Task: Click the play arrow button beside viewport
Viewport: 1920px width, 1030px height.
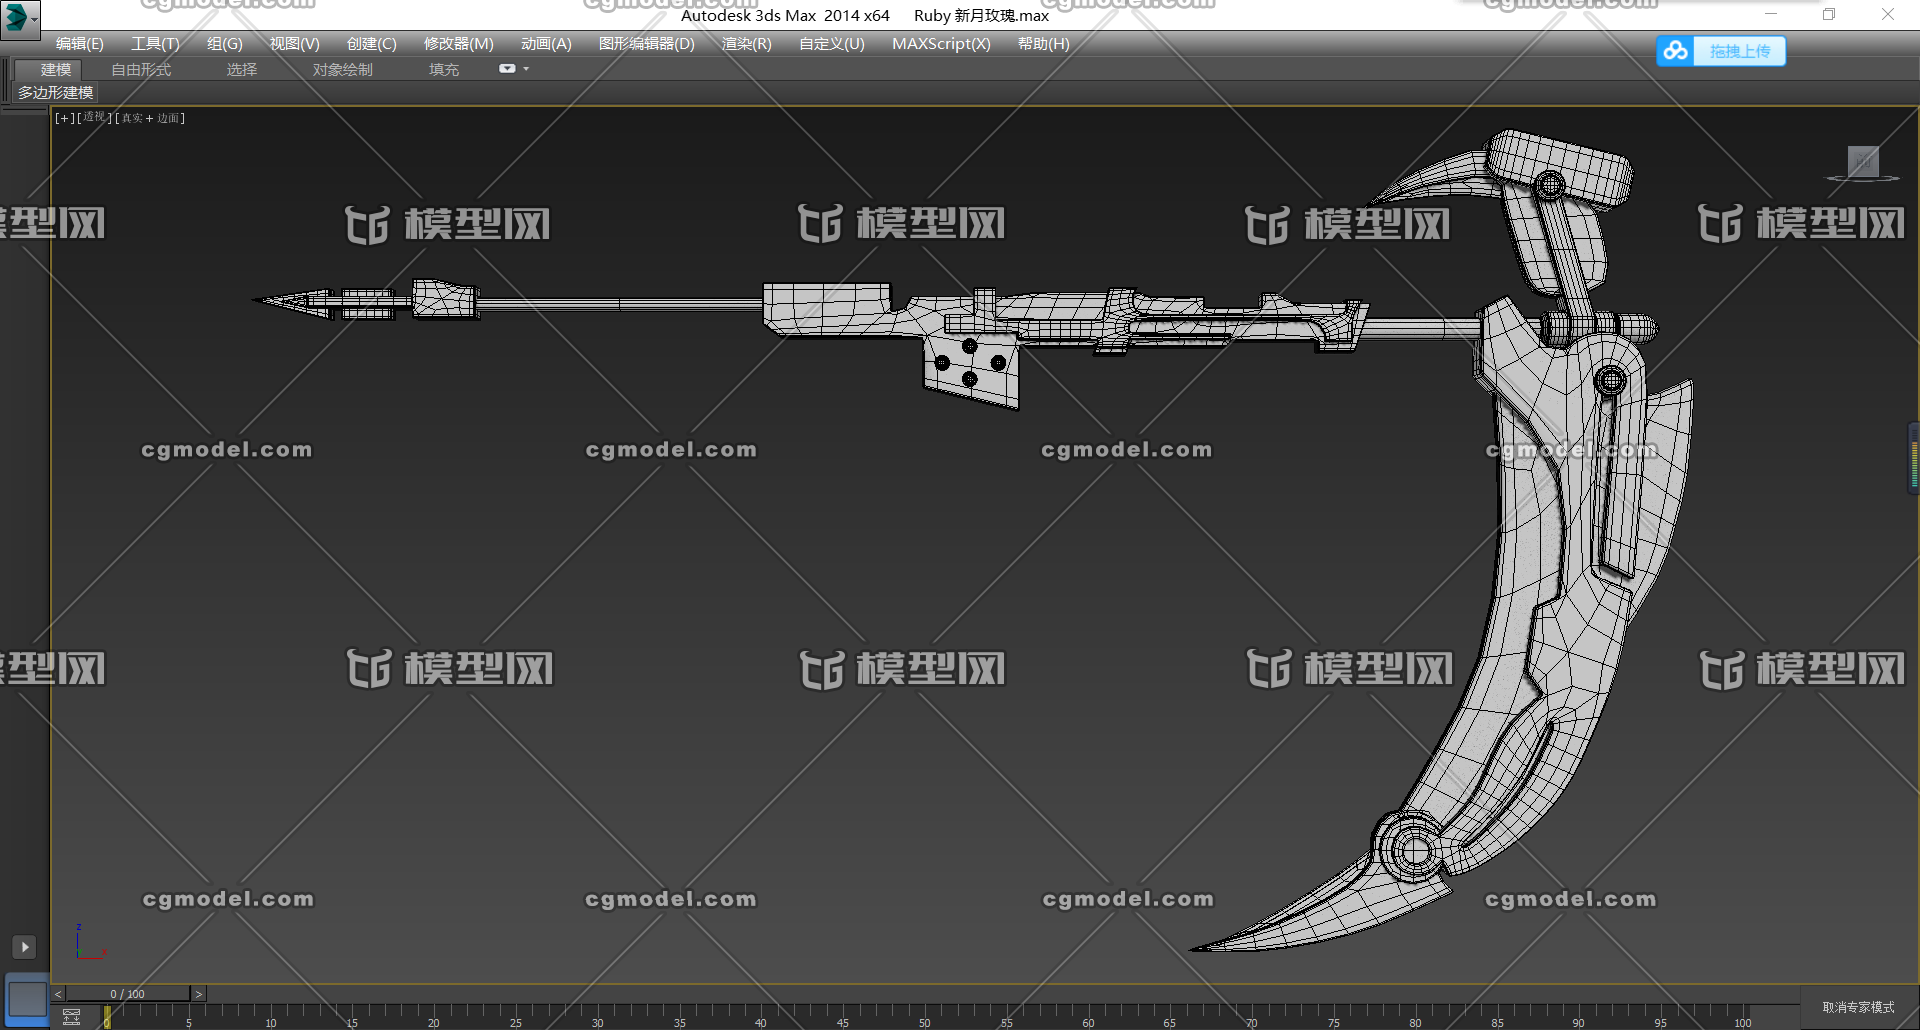Action: click(x=24, y=947)
